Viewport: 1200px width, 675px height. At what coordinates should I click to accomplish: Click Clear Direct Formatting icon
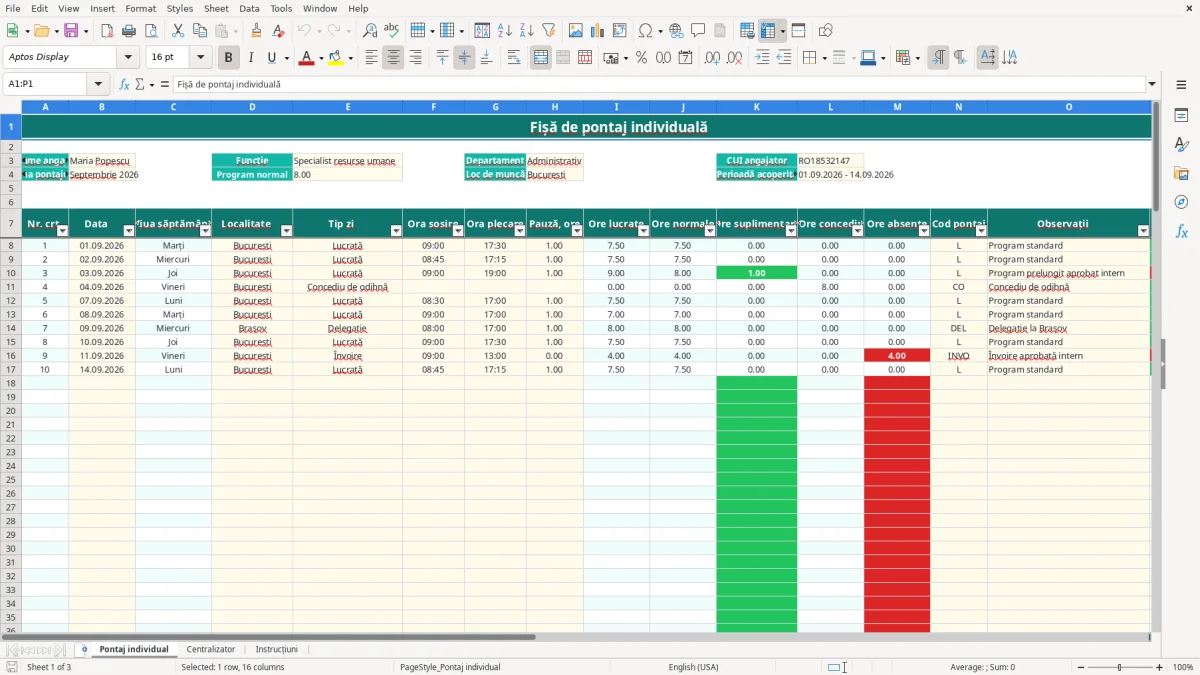click(x=278, y=31)
